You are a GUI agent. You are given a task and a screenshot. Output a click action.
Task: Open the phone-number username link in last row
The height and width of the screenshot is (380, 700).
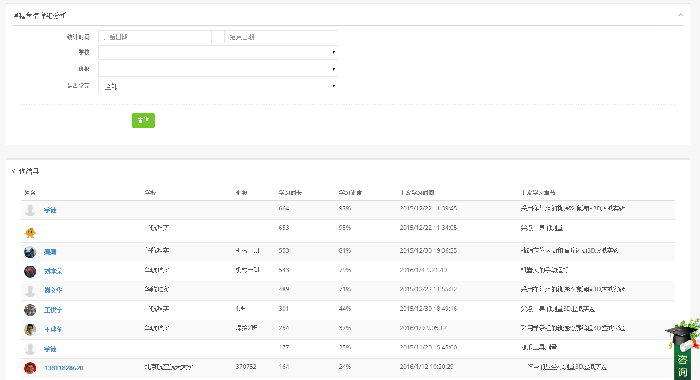(63, 368)
